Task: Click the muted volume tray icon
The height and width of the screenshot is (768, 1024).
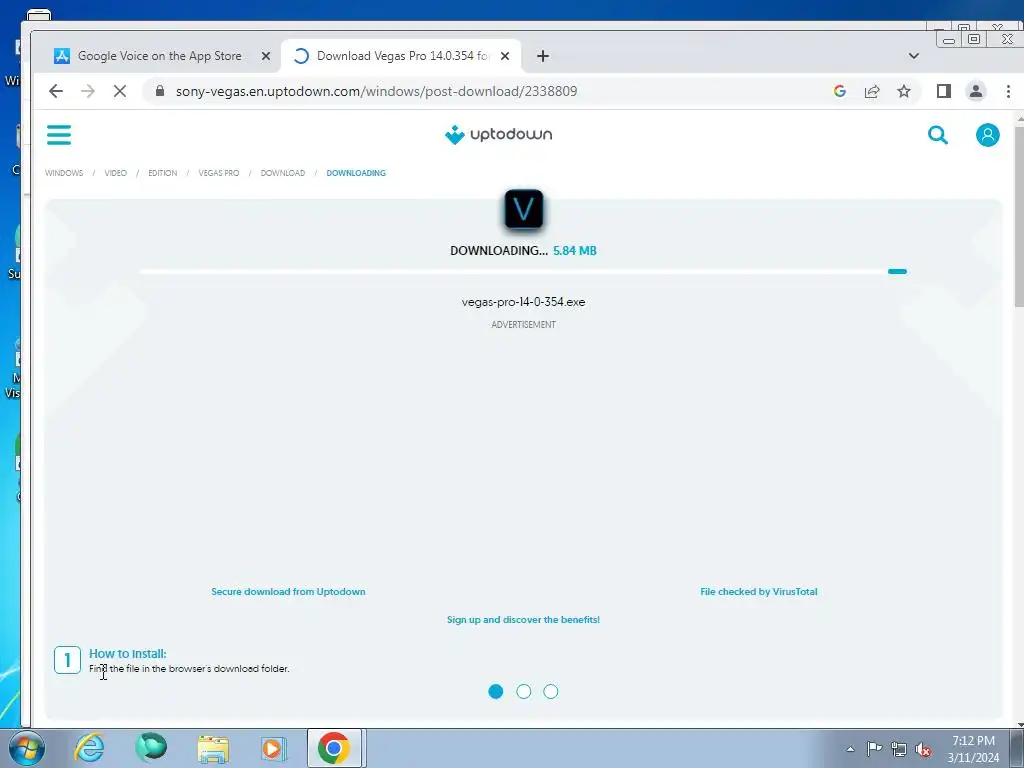Action: point(923,750)
